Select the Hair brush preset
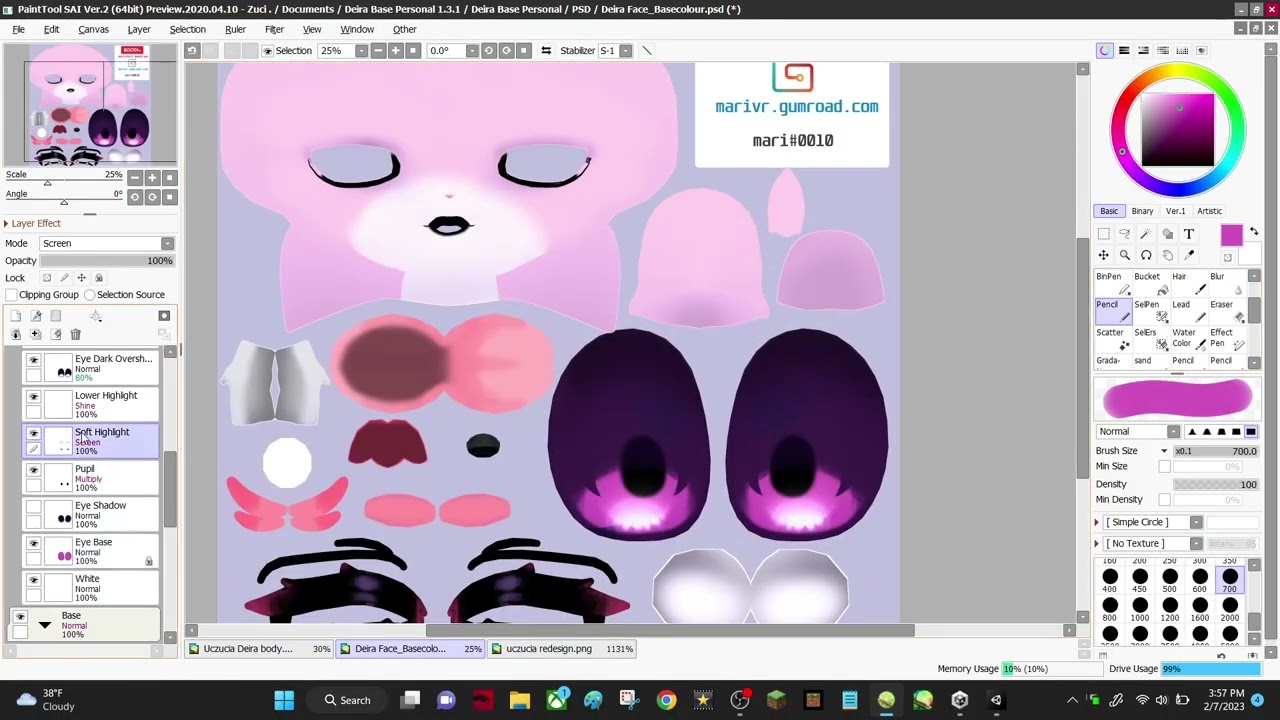 coord(1189,283)
